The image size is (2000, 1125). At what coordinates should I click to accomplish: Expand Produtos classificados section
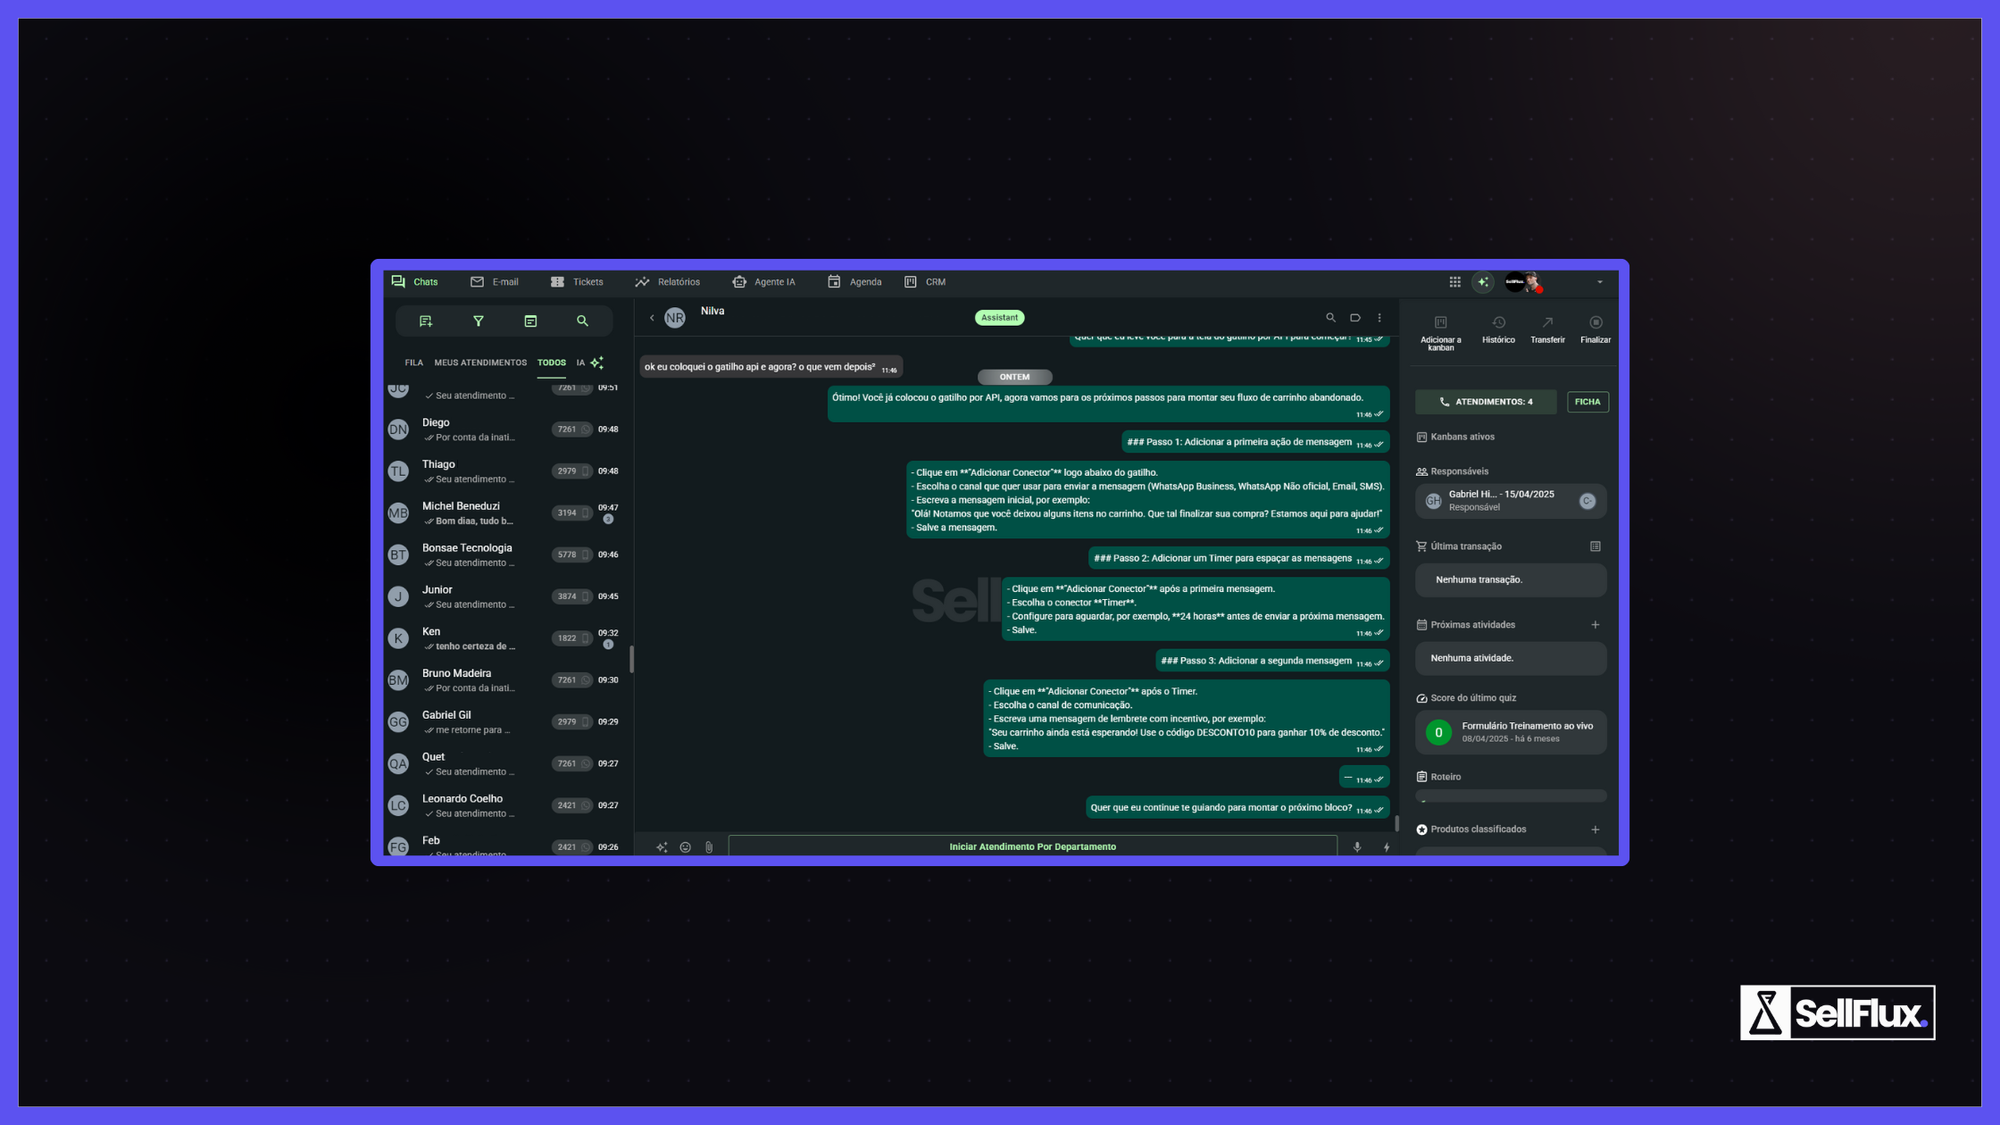(x=1595, y=829)
